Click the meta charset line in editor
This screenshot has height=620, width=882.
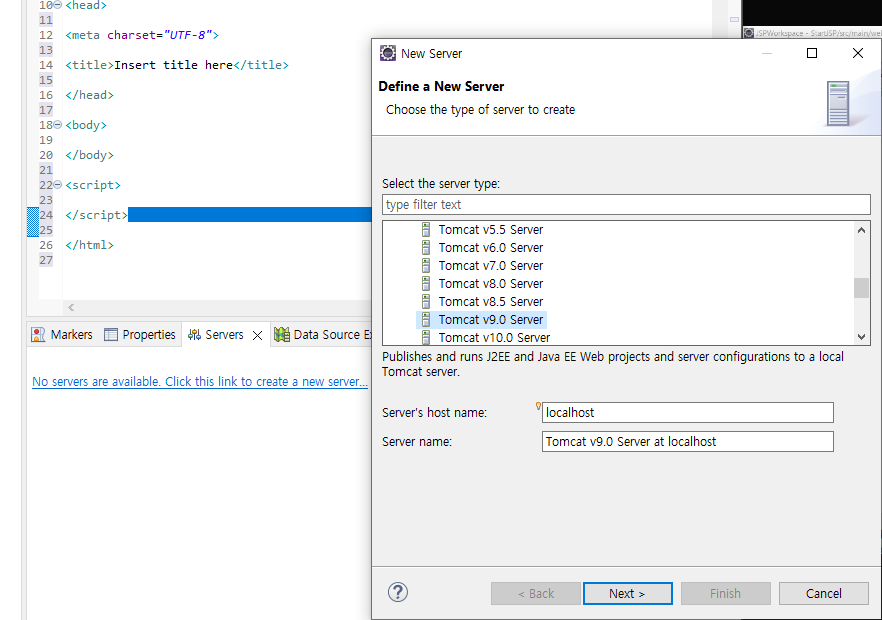pos(142,35)
